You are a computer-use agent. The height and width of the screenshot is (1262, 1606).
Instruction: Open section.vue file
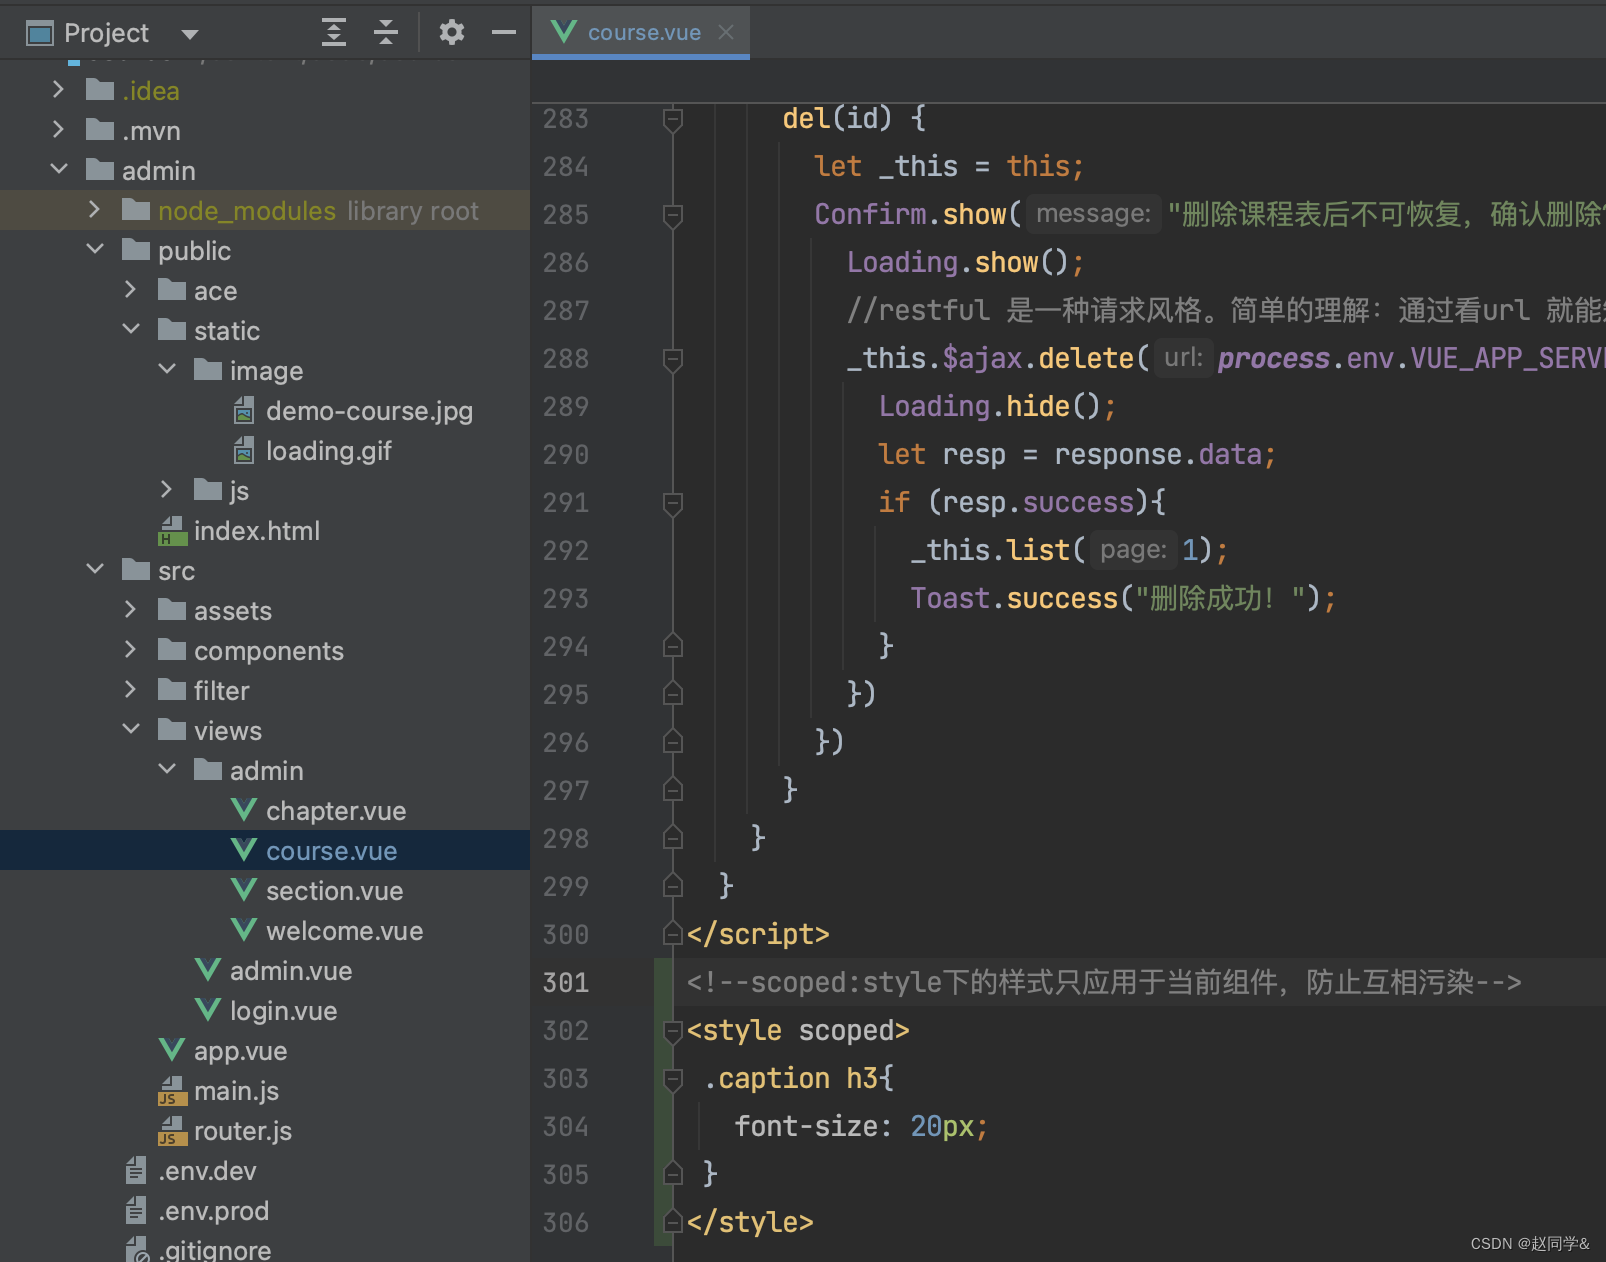334,891
